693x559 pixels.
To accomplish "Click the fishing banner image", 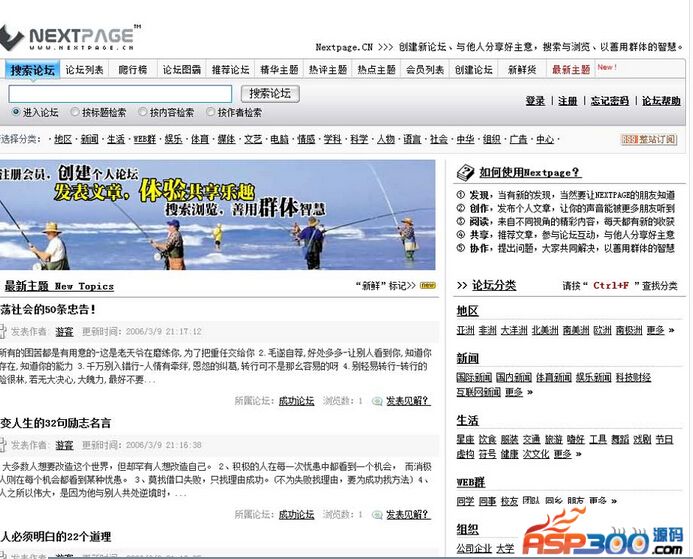I will coord(217,215).
